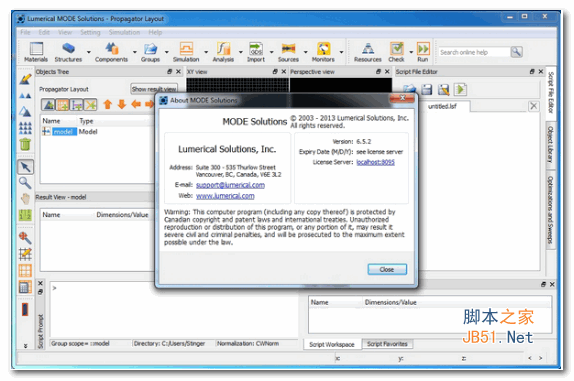The height and width of the screenshot is (381, 574).
Task: Select the untitled.lsf script tab
Action: coord(442,107)
